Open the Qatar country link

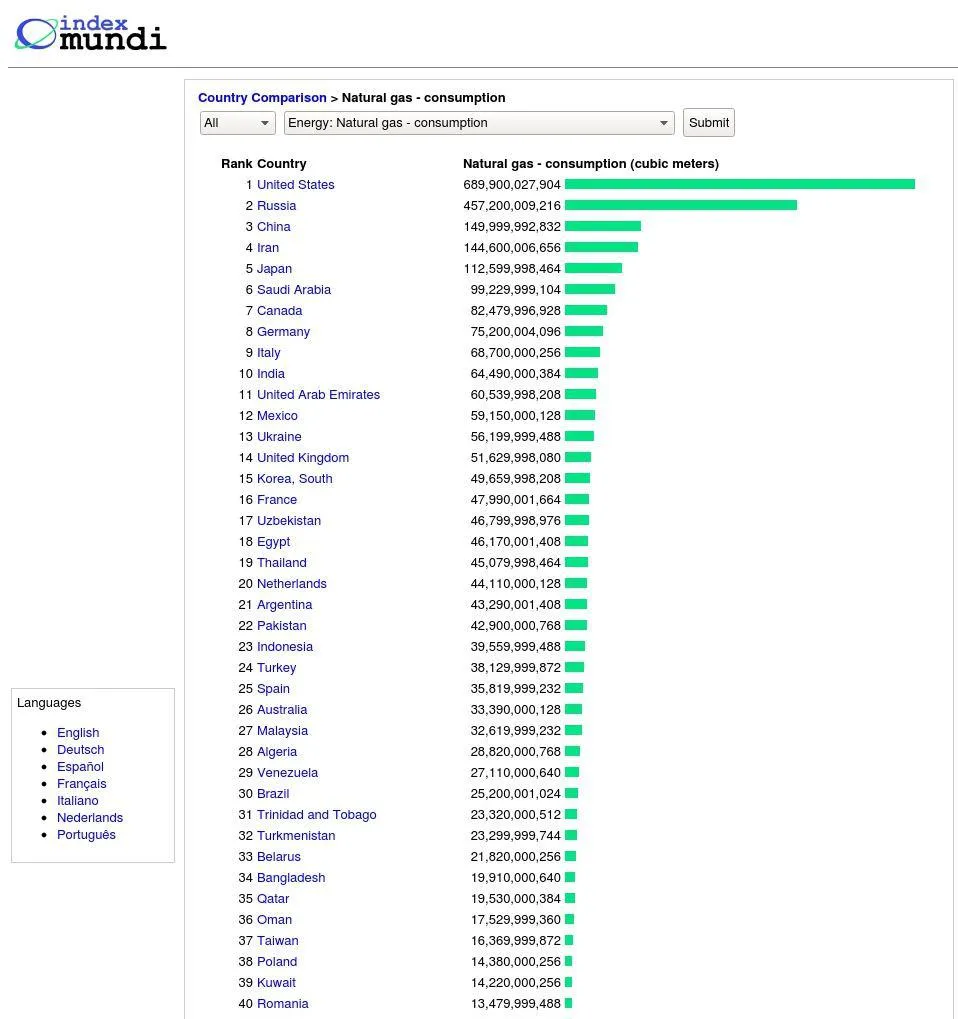coord(273,899)
